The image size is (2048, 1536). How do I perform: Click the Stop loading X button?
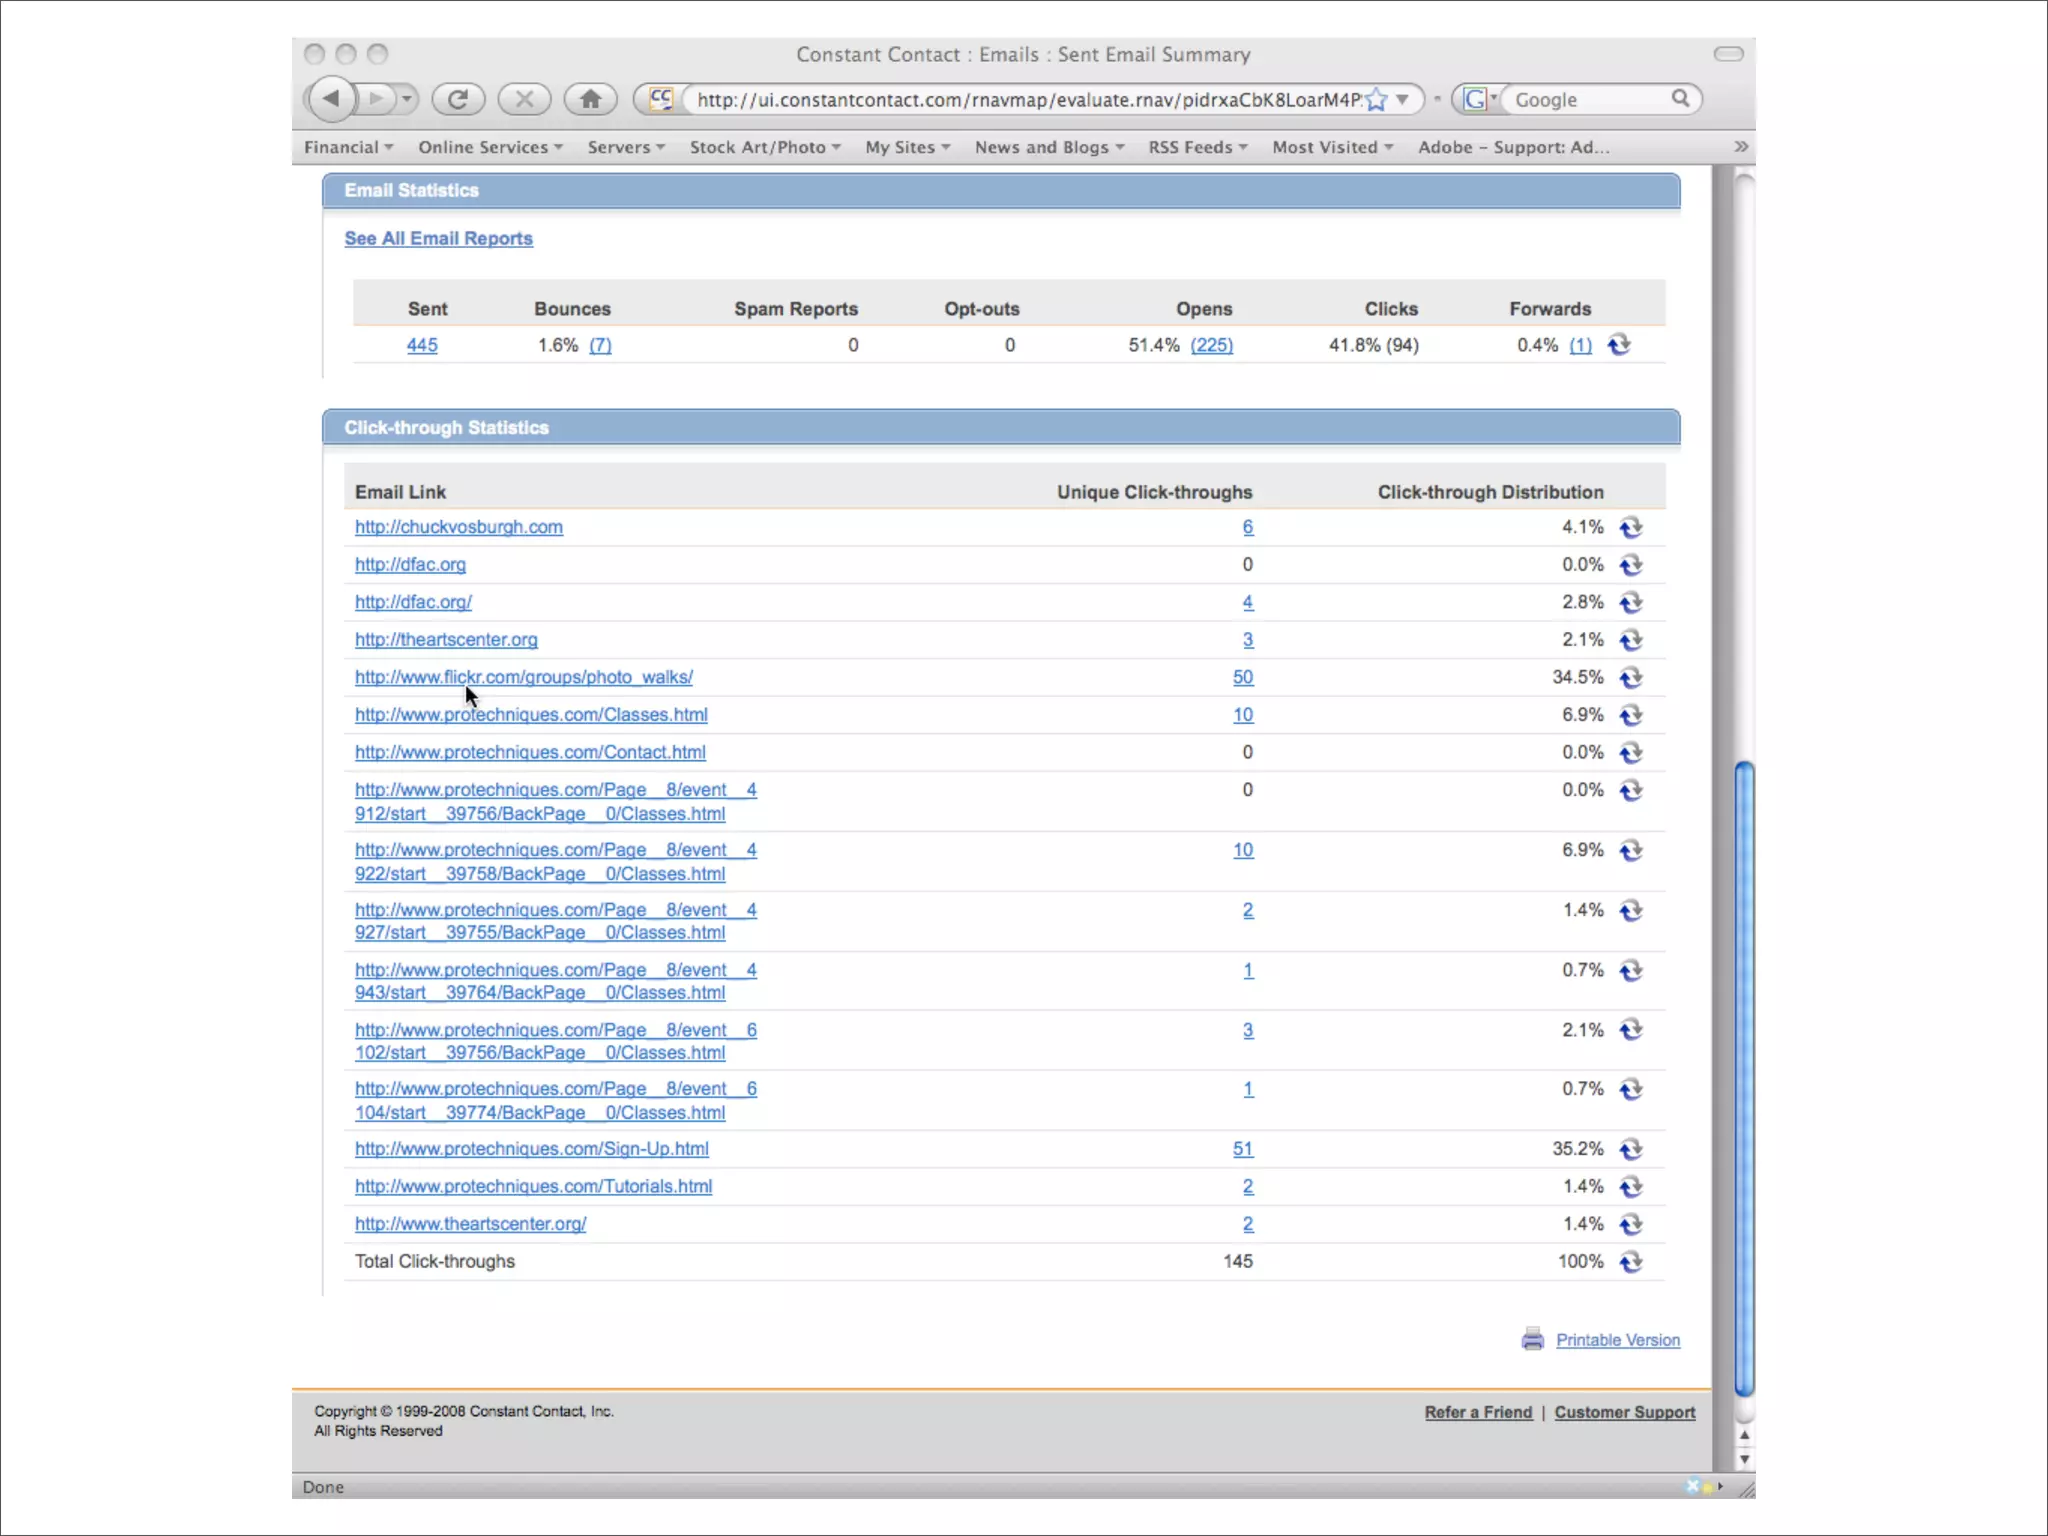523,99
